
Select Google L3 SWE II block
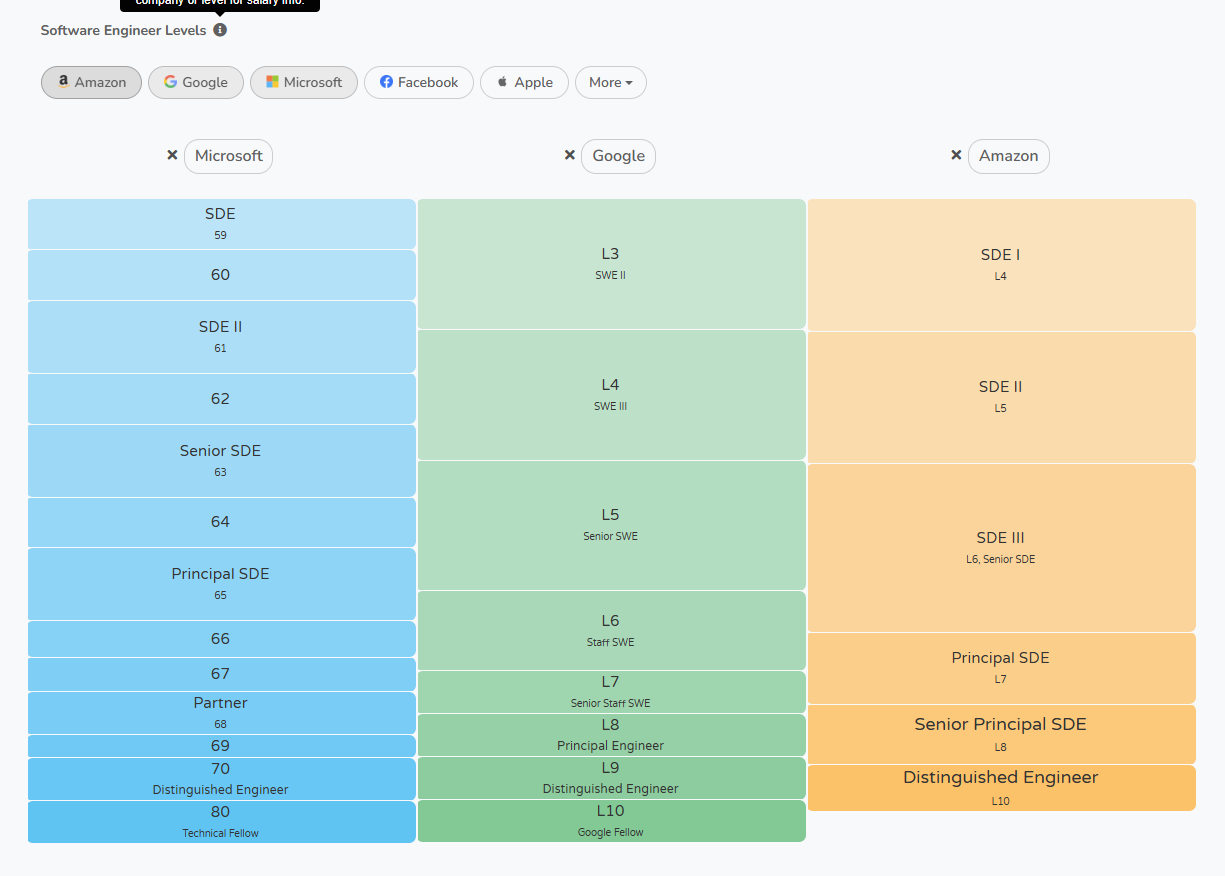pyautogui.click(x=611, y=264)
